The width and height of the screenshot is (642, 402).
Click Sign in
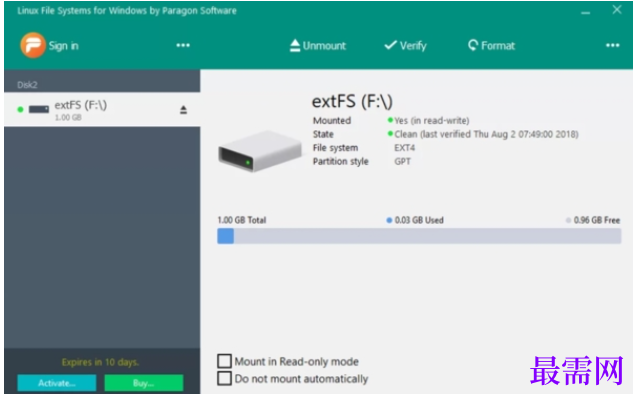(x=63, y=46)
